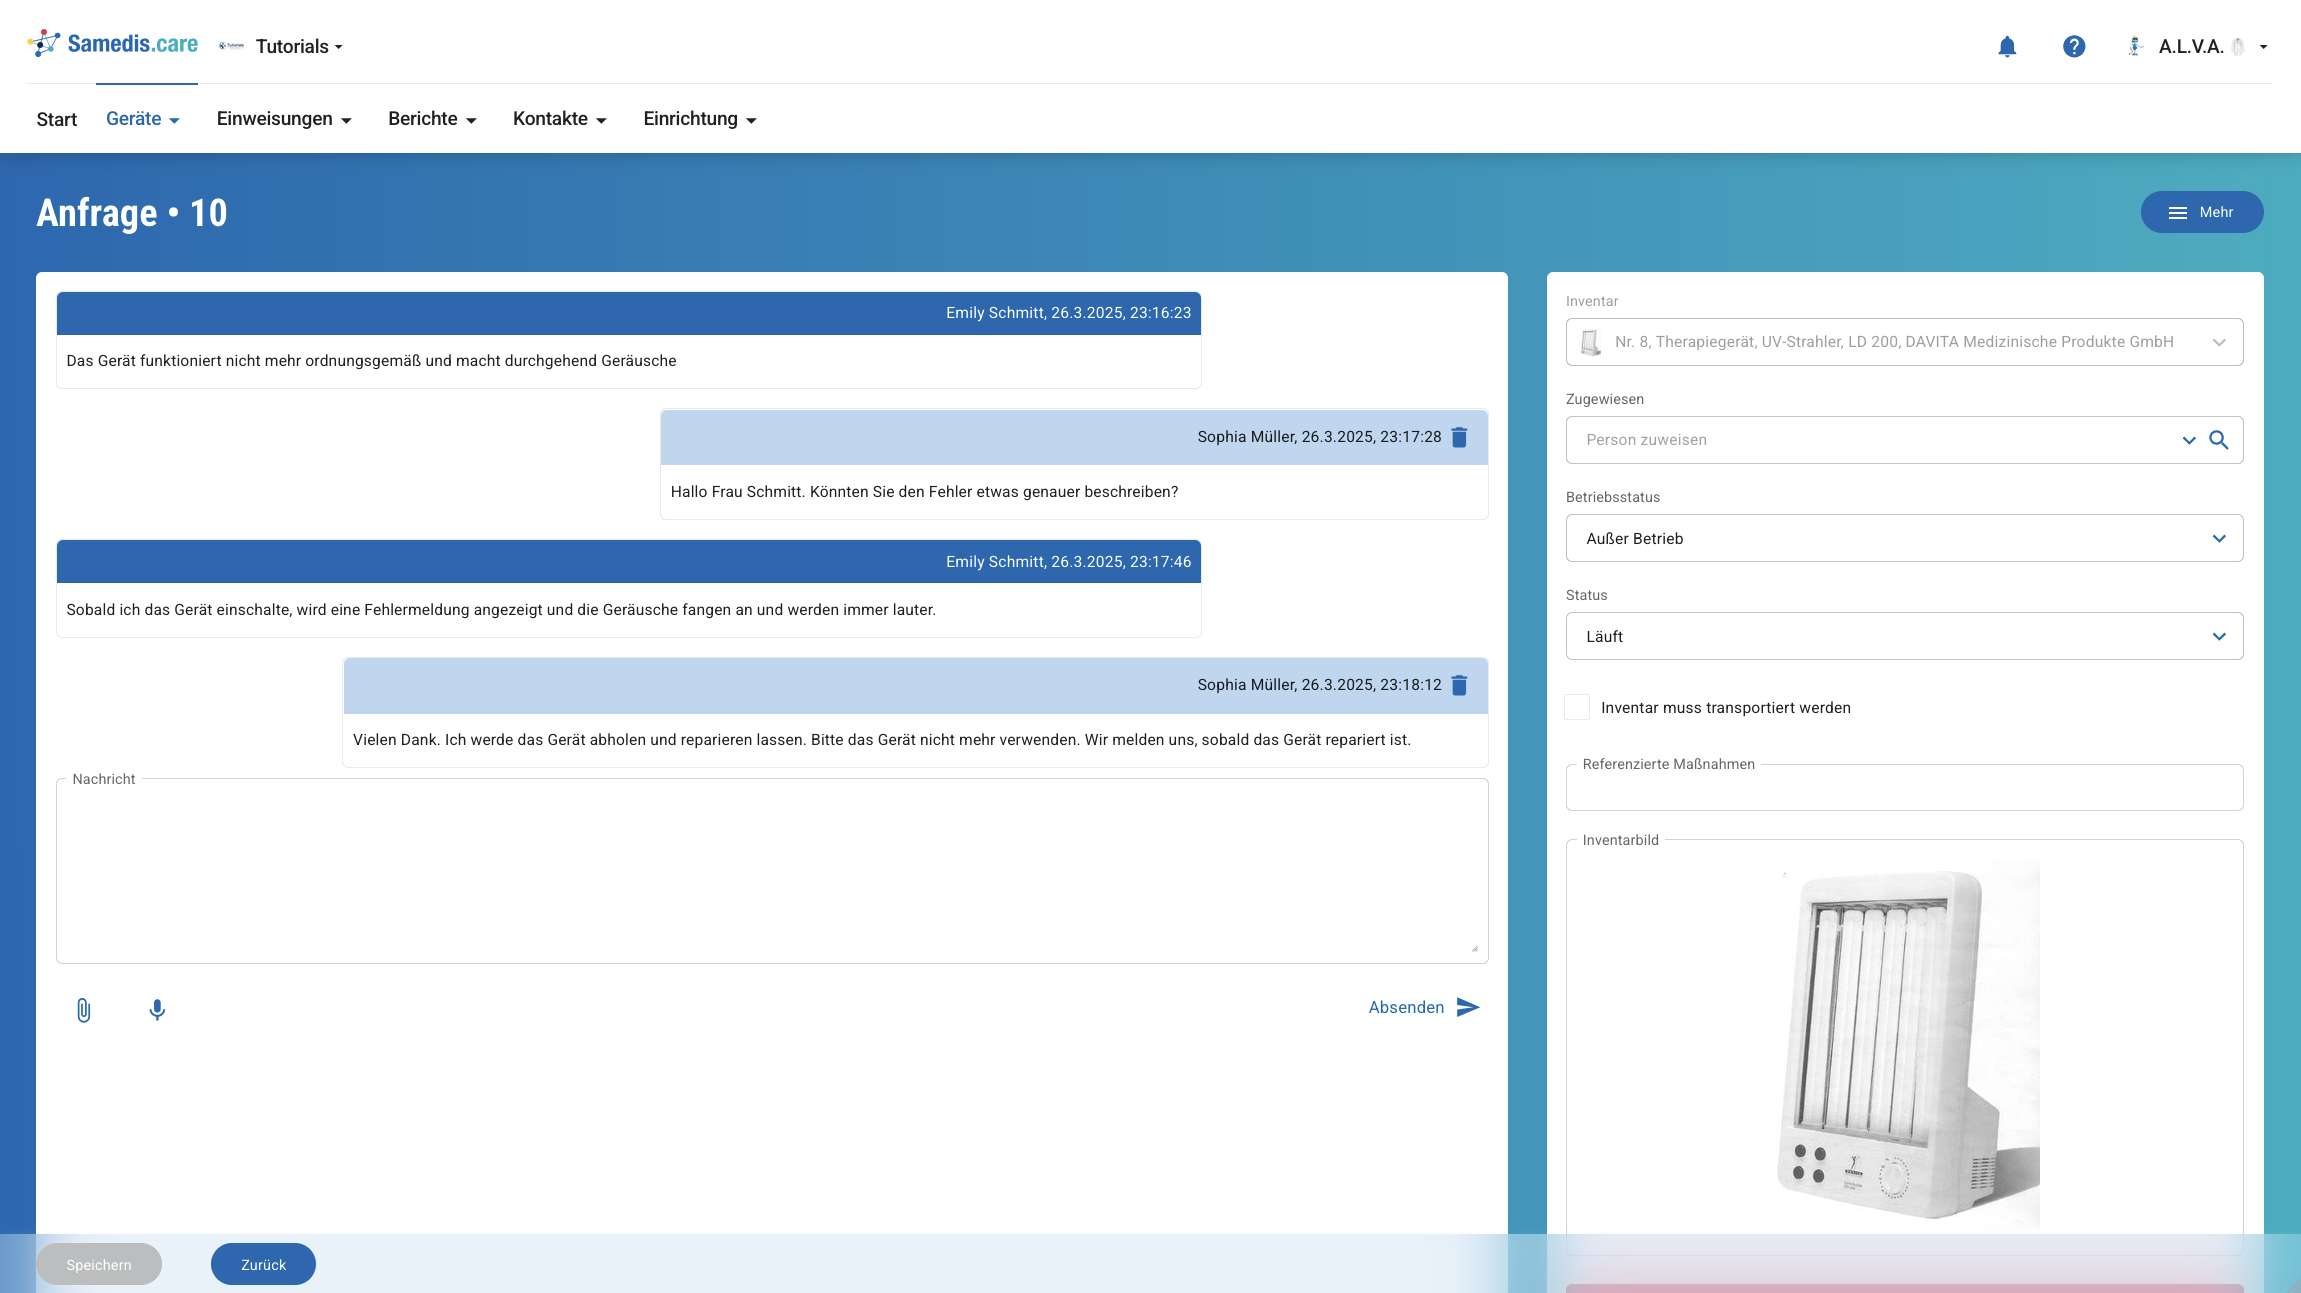Image resolution: width=2301 pixels, height=1293 pixels.
Task: Click the inventory device icon in Inventar field
Action: (1590, 343)
